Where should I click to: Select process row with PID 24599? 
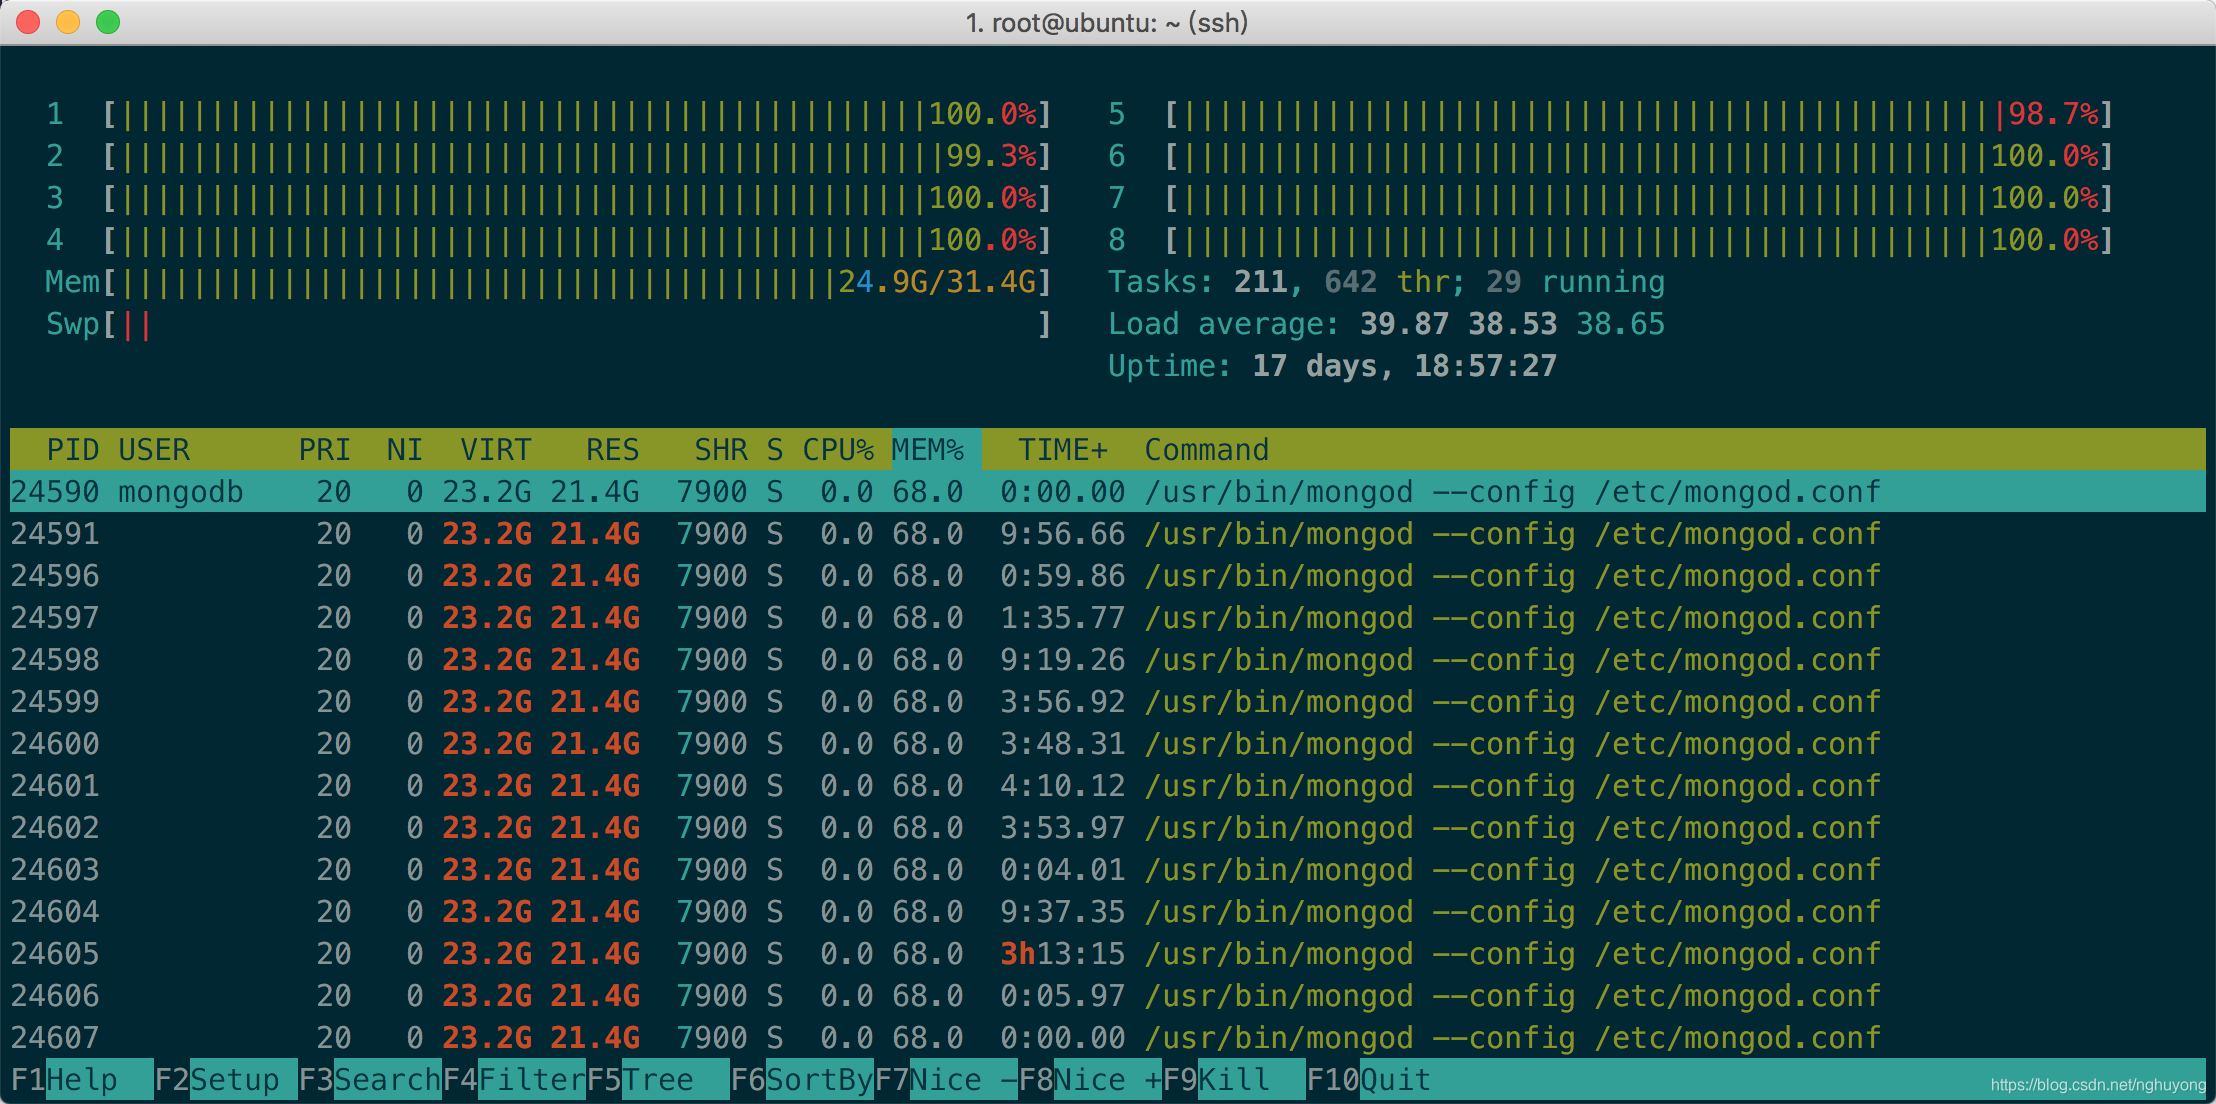pyautogui.click(x=1108, y=702)
